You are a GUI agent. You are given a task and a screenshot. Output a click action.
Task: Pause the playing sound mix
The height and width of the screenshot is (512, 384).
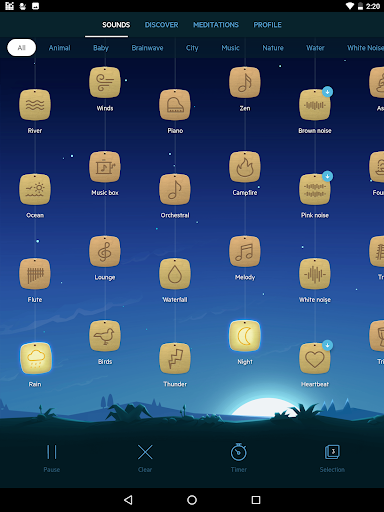pyautogui.click(x=52, y=458)
